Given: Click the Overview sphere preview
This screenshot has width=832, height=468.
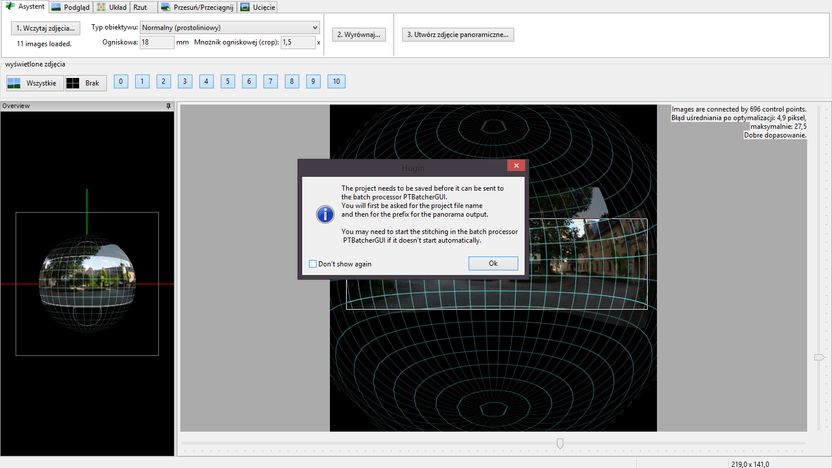Looking at the screenshot, I should tap(87, 284).
